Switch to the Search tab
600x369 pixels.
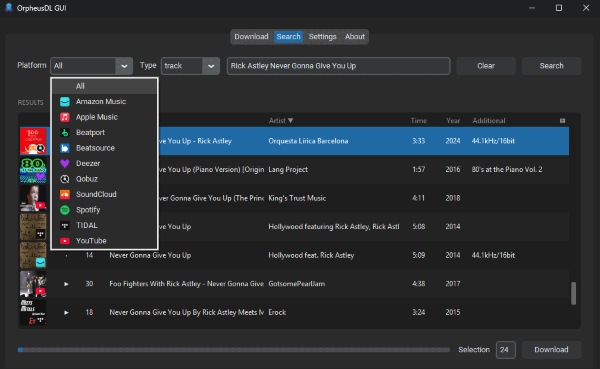tap(289, 37)
